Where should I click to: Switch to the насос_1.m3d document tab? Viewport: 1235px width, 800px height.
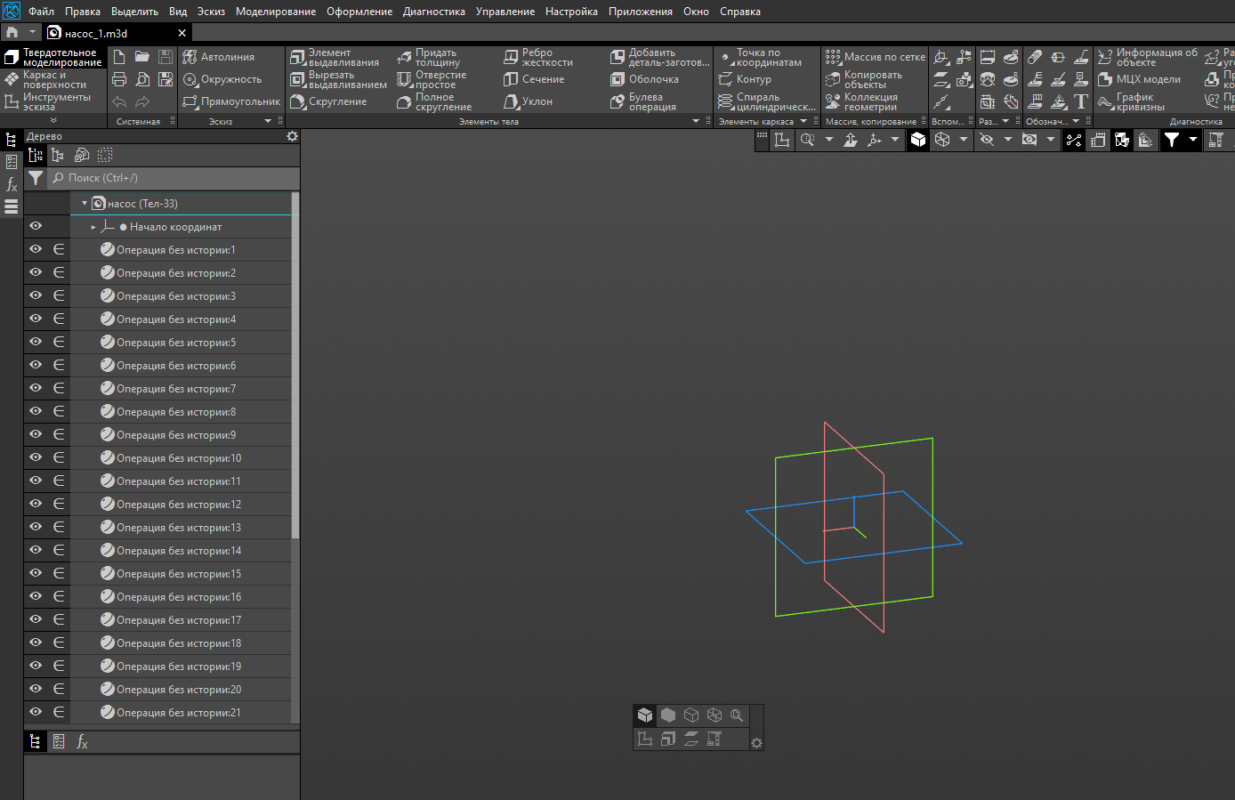[95, 33]
